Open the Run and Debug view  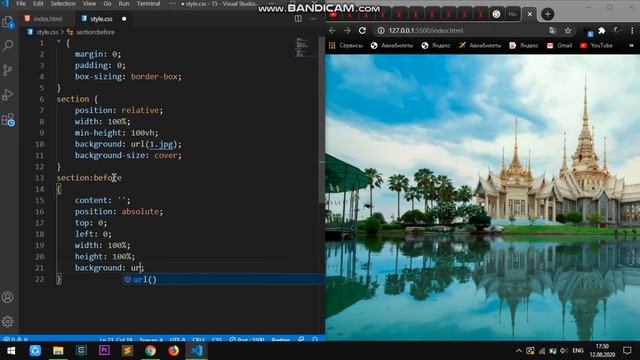(x=8, y=95)
